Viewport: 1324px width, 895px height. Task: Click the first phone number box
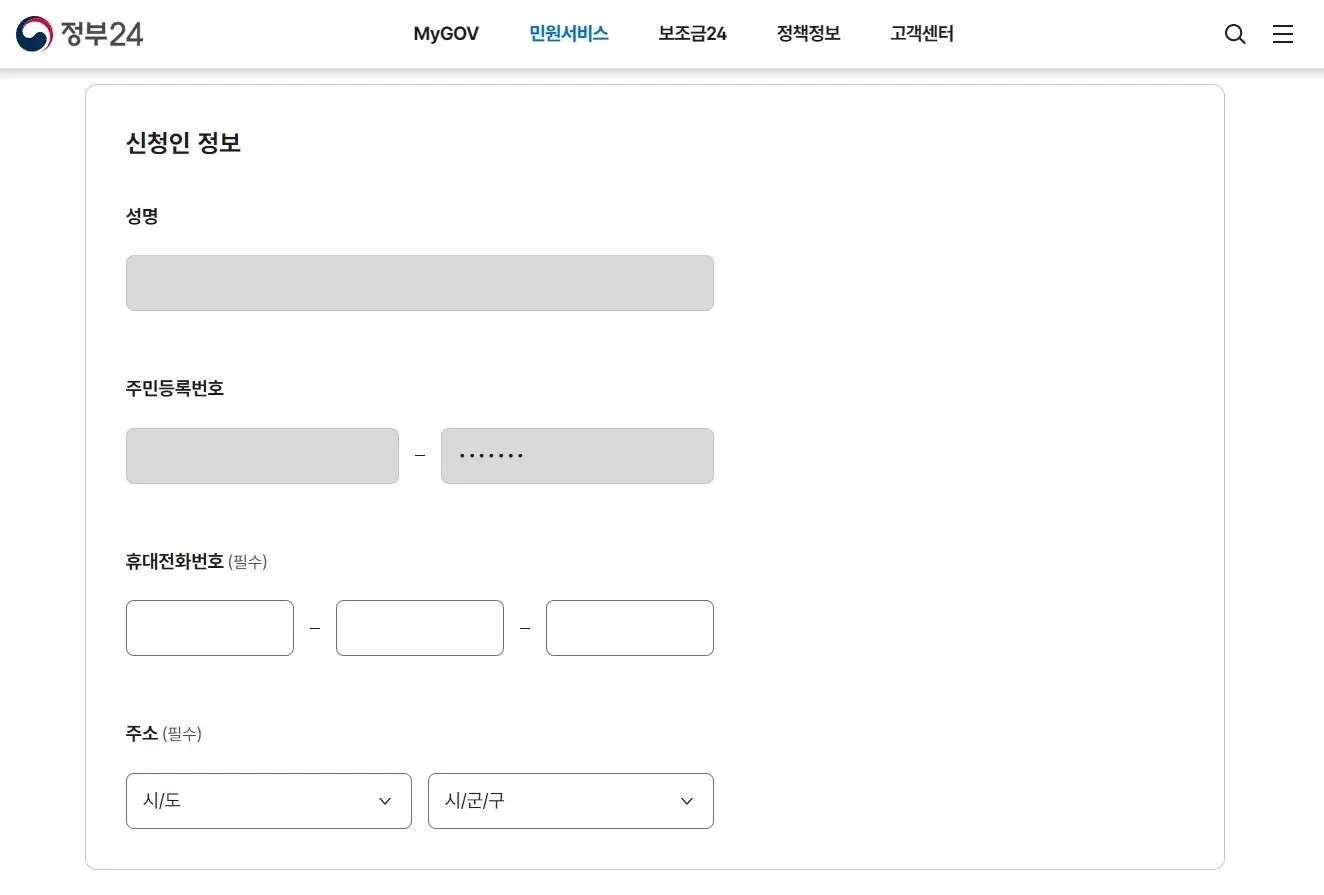[210, 628]
